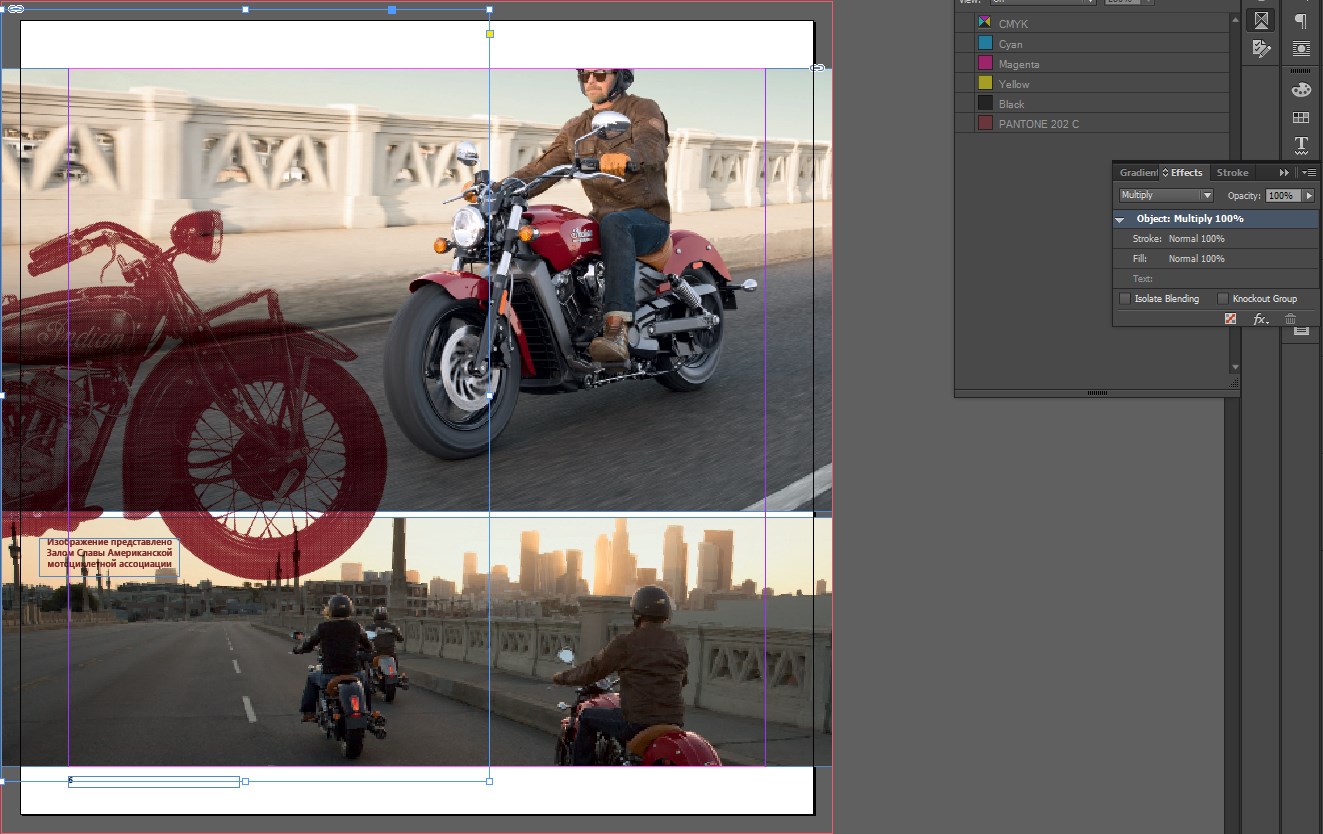Open the Color palette panel icon
Screen dimensions: 1323x834
(1301, 90)
